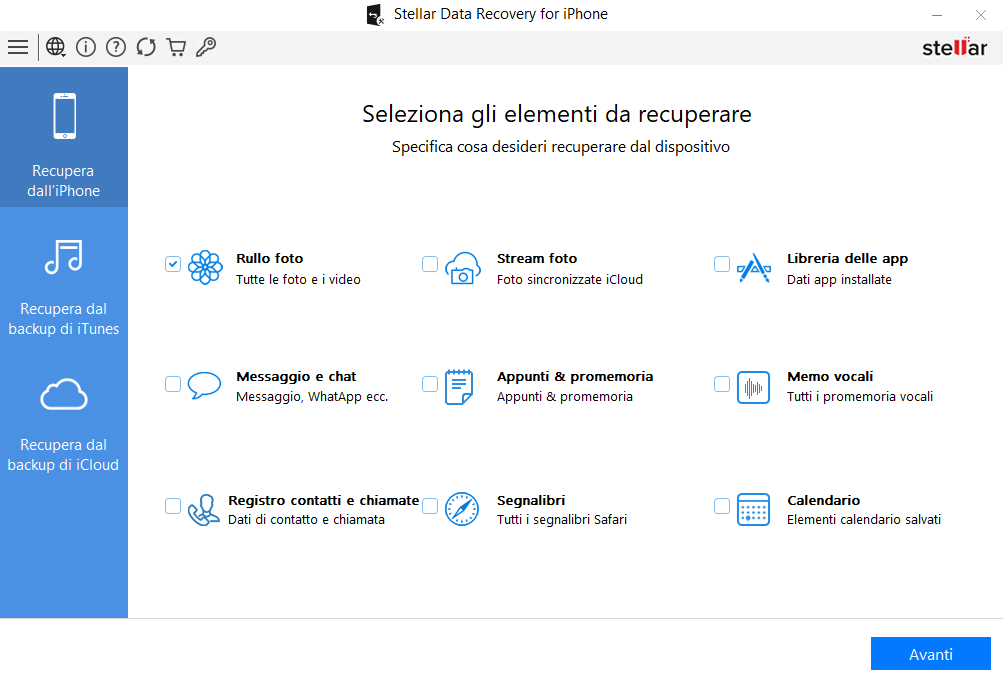Open the hamburger menu
1003x681 pixels.
tap(18, 47)
